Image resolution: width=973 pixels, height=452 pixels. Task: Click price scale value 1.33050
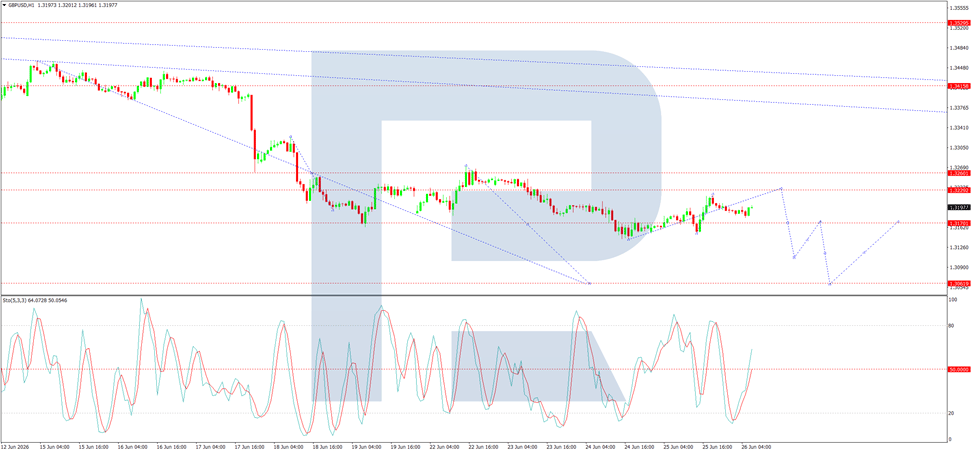tap(959, 148)
